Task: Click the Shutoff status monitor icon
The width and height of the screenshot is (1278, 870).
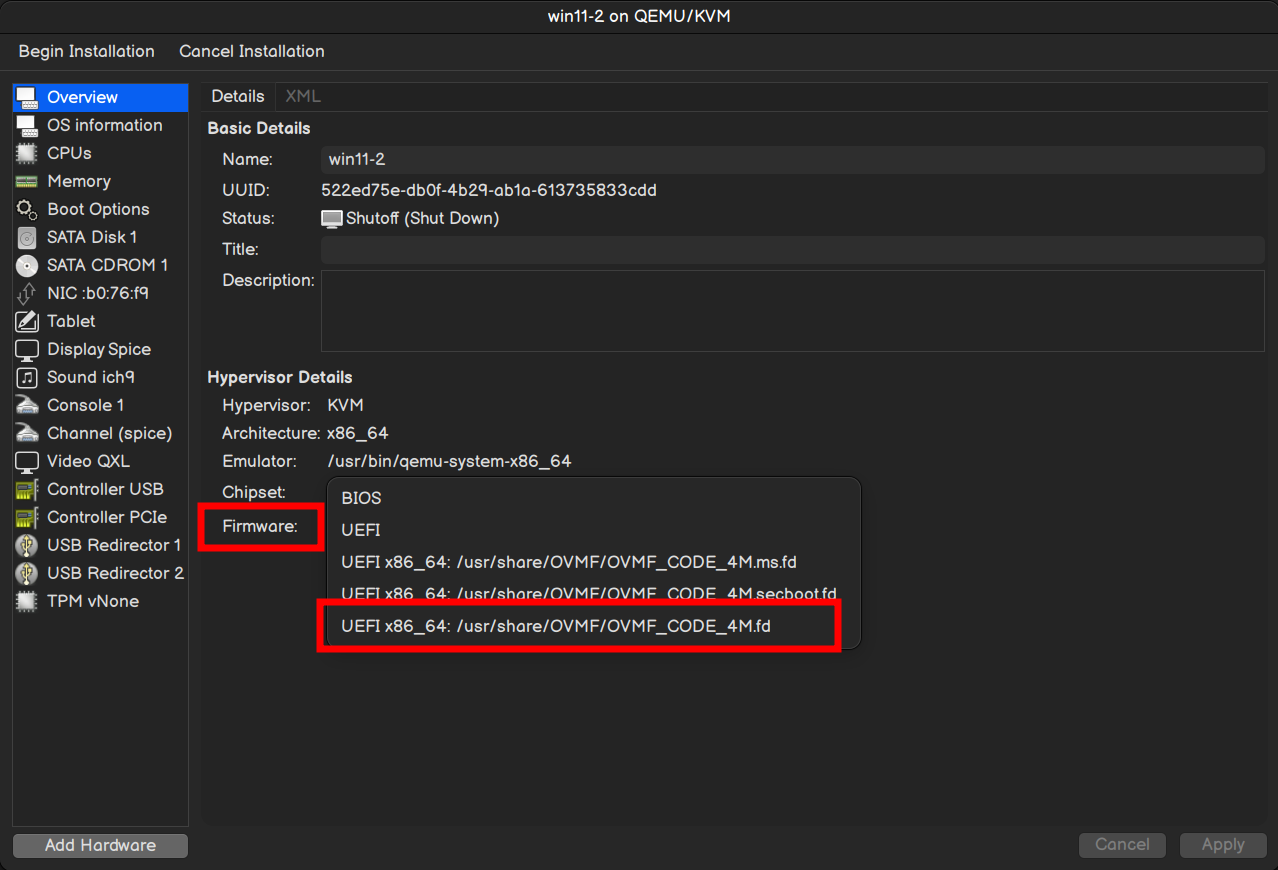Action: (332, 218)
